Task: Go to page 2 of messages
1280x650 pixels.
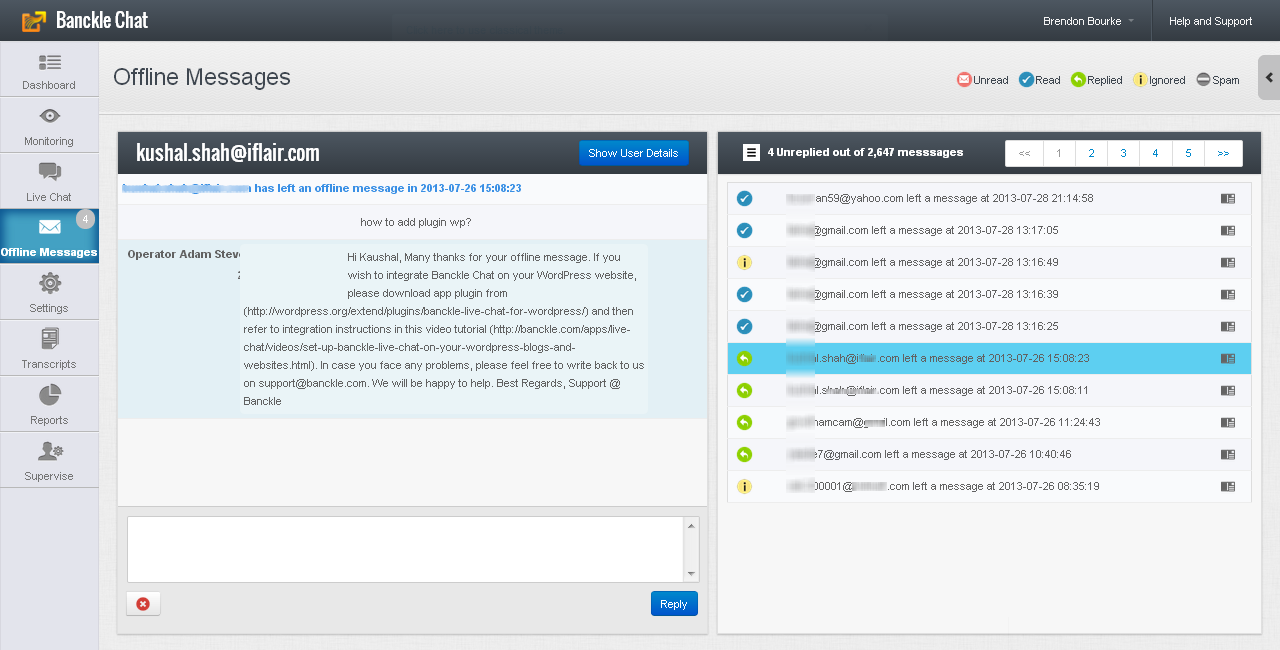Action: pos(1091,153)
